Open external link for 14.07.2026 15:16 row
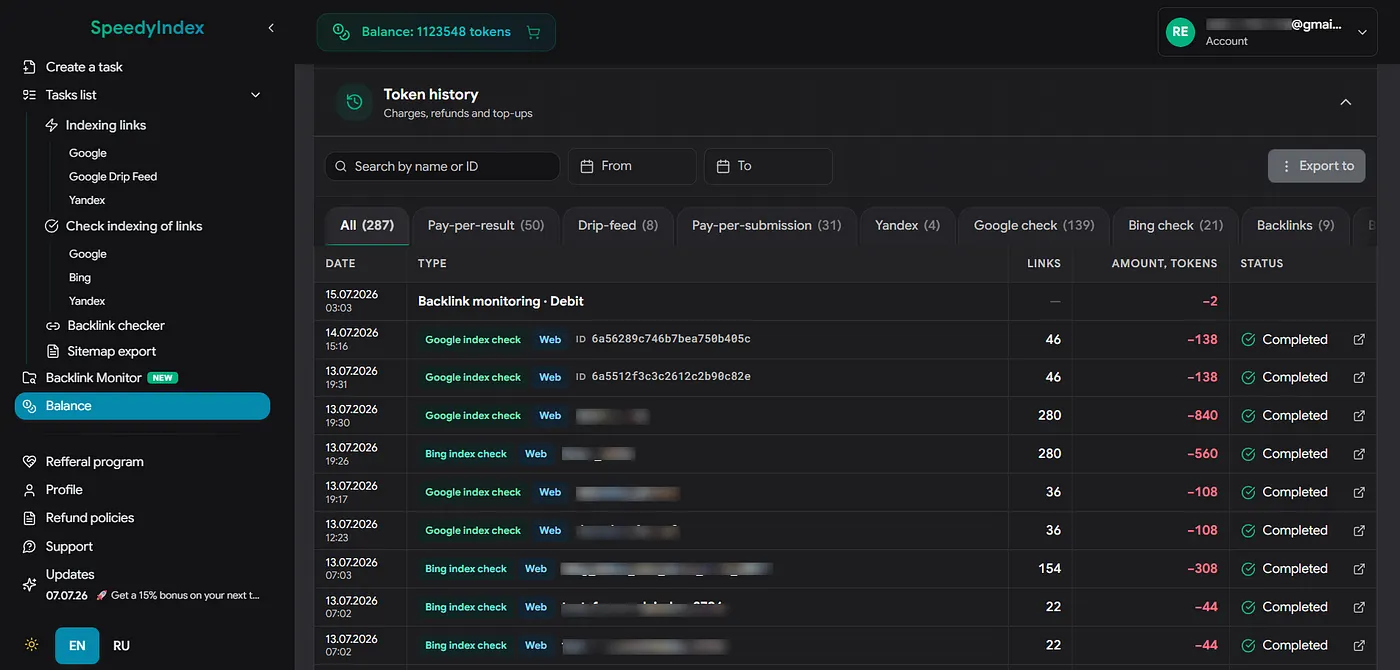This screenshot has height=670, width=1400. (x=1359, y=339)
